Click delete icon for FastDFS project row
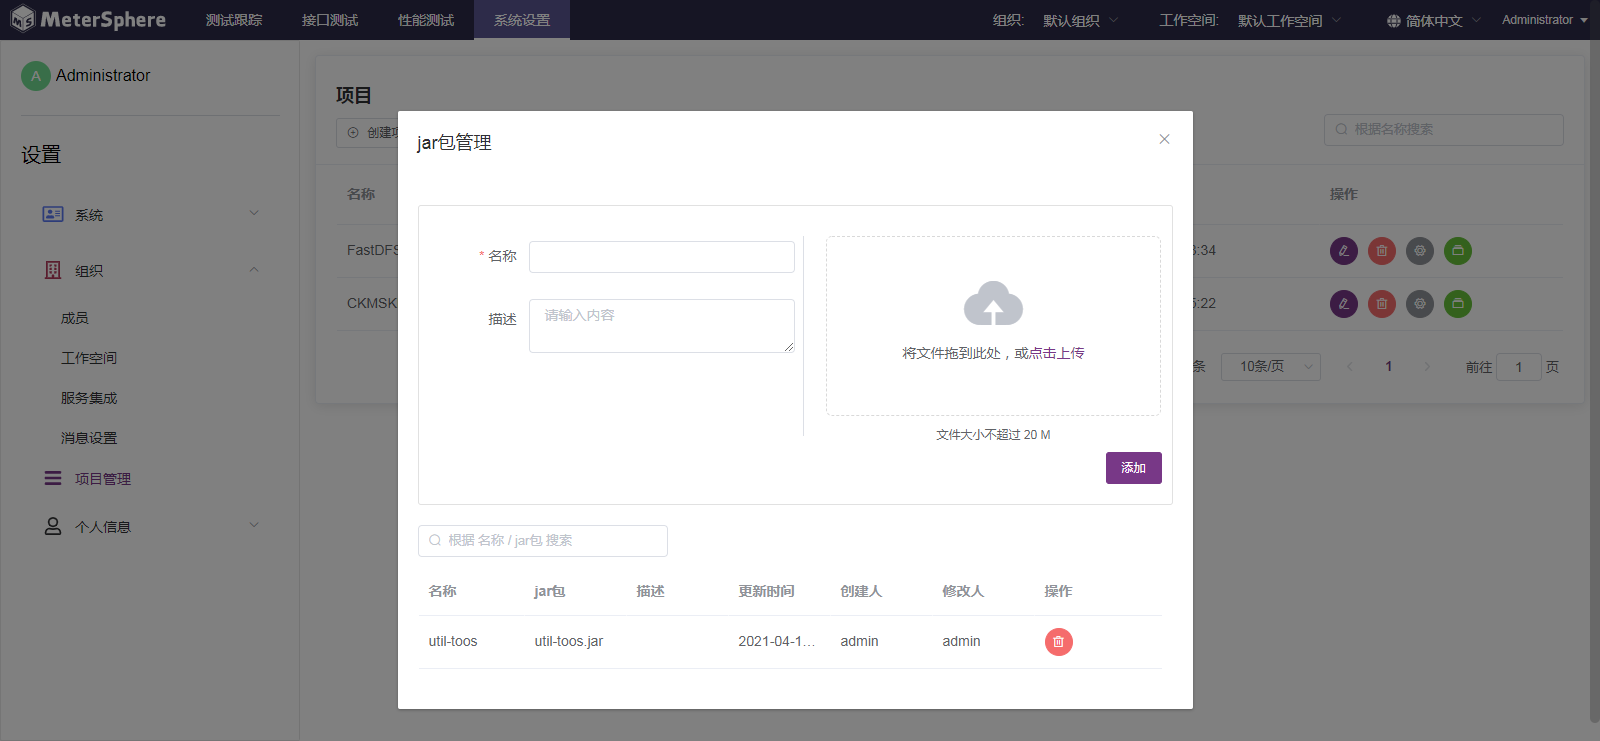Screen dimensions: 1600x741 pos(1382,251)
